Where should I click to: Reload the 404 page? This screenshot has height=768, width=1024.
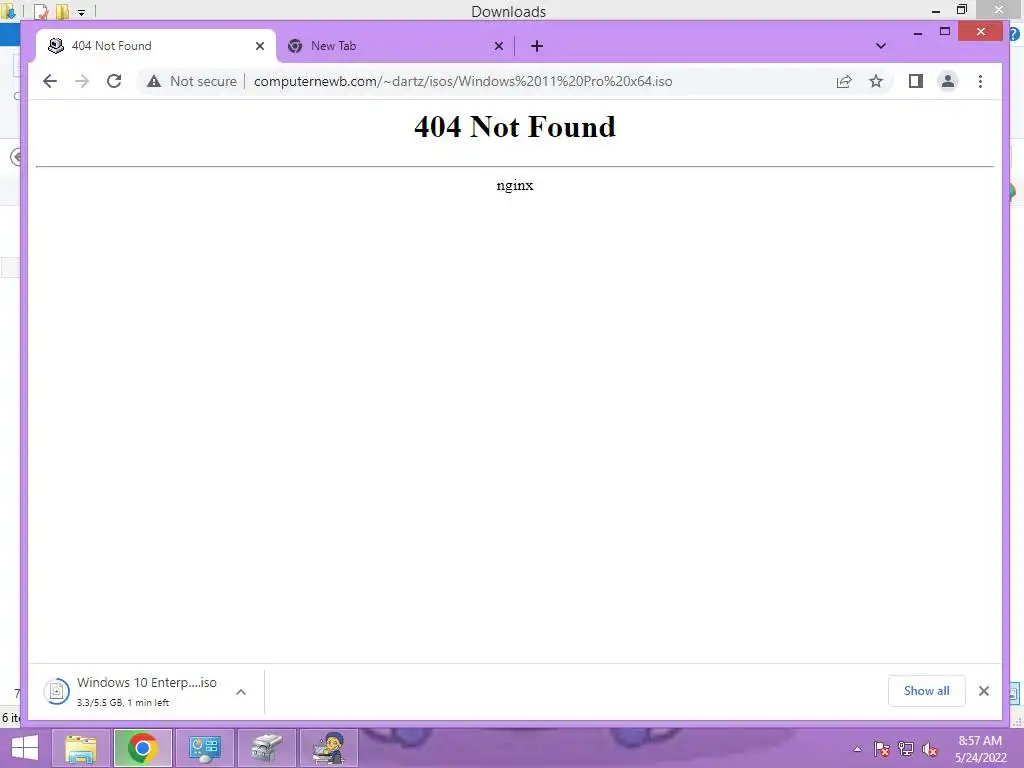coord(114,81)
